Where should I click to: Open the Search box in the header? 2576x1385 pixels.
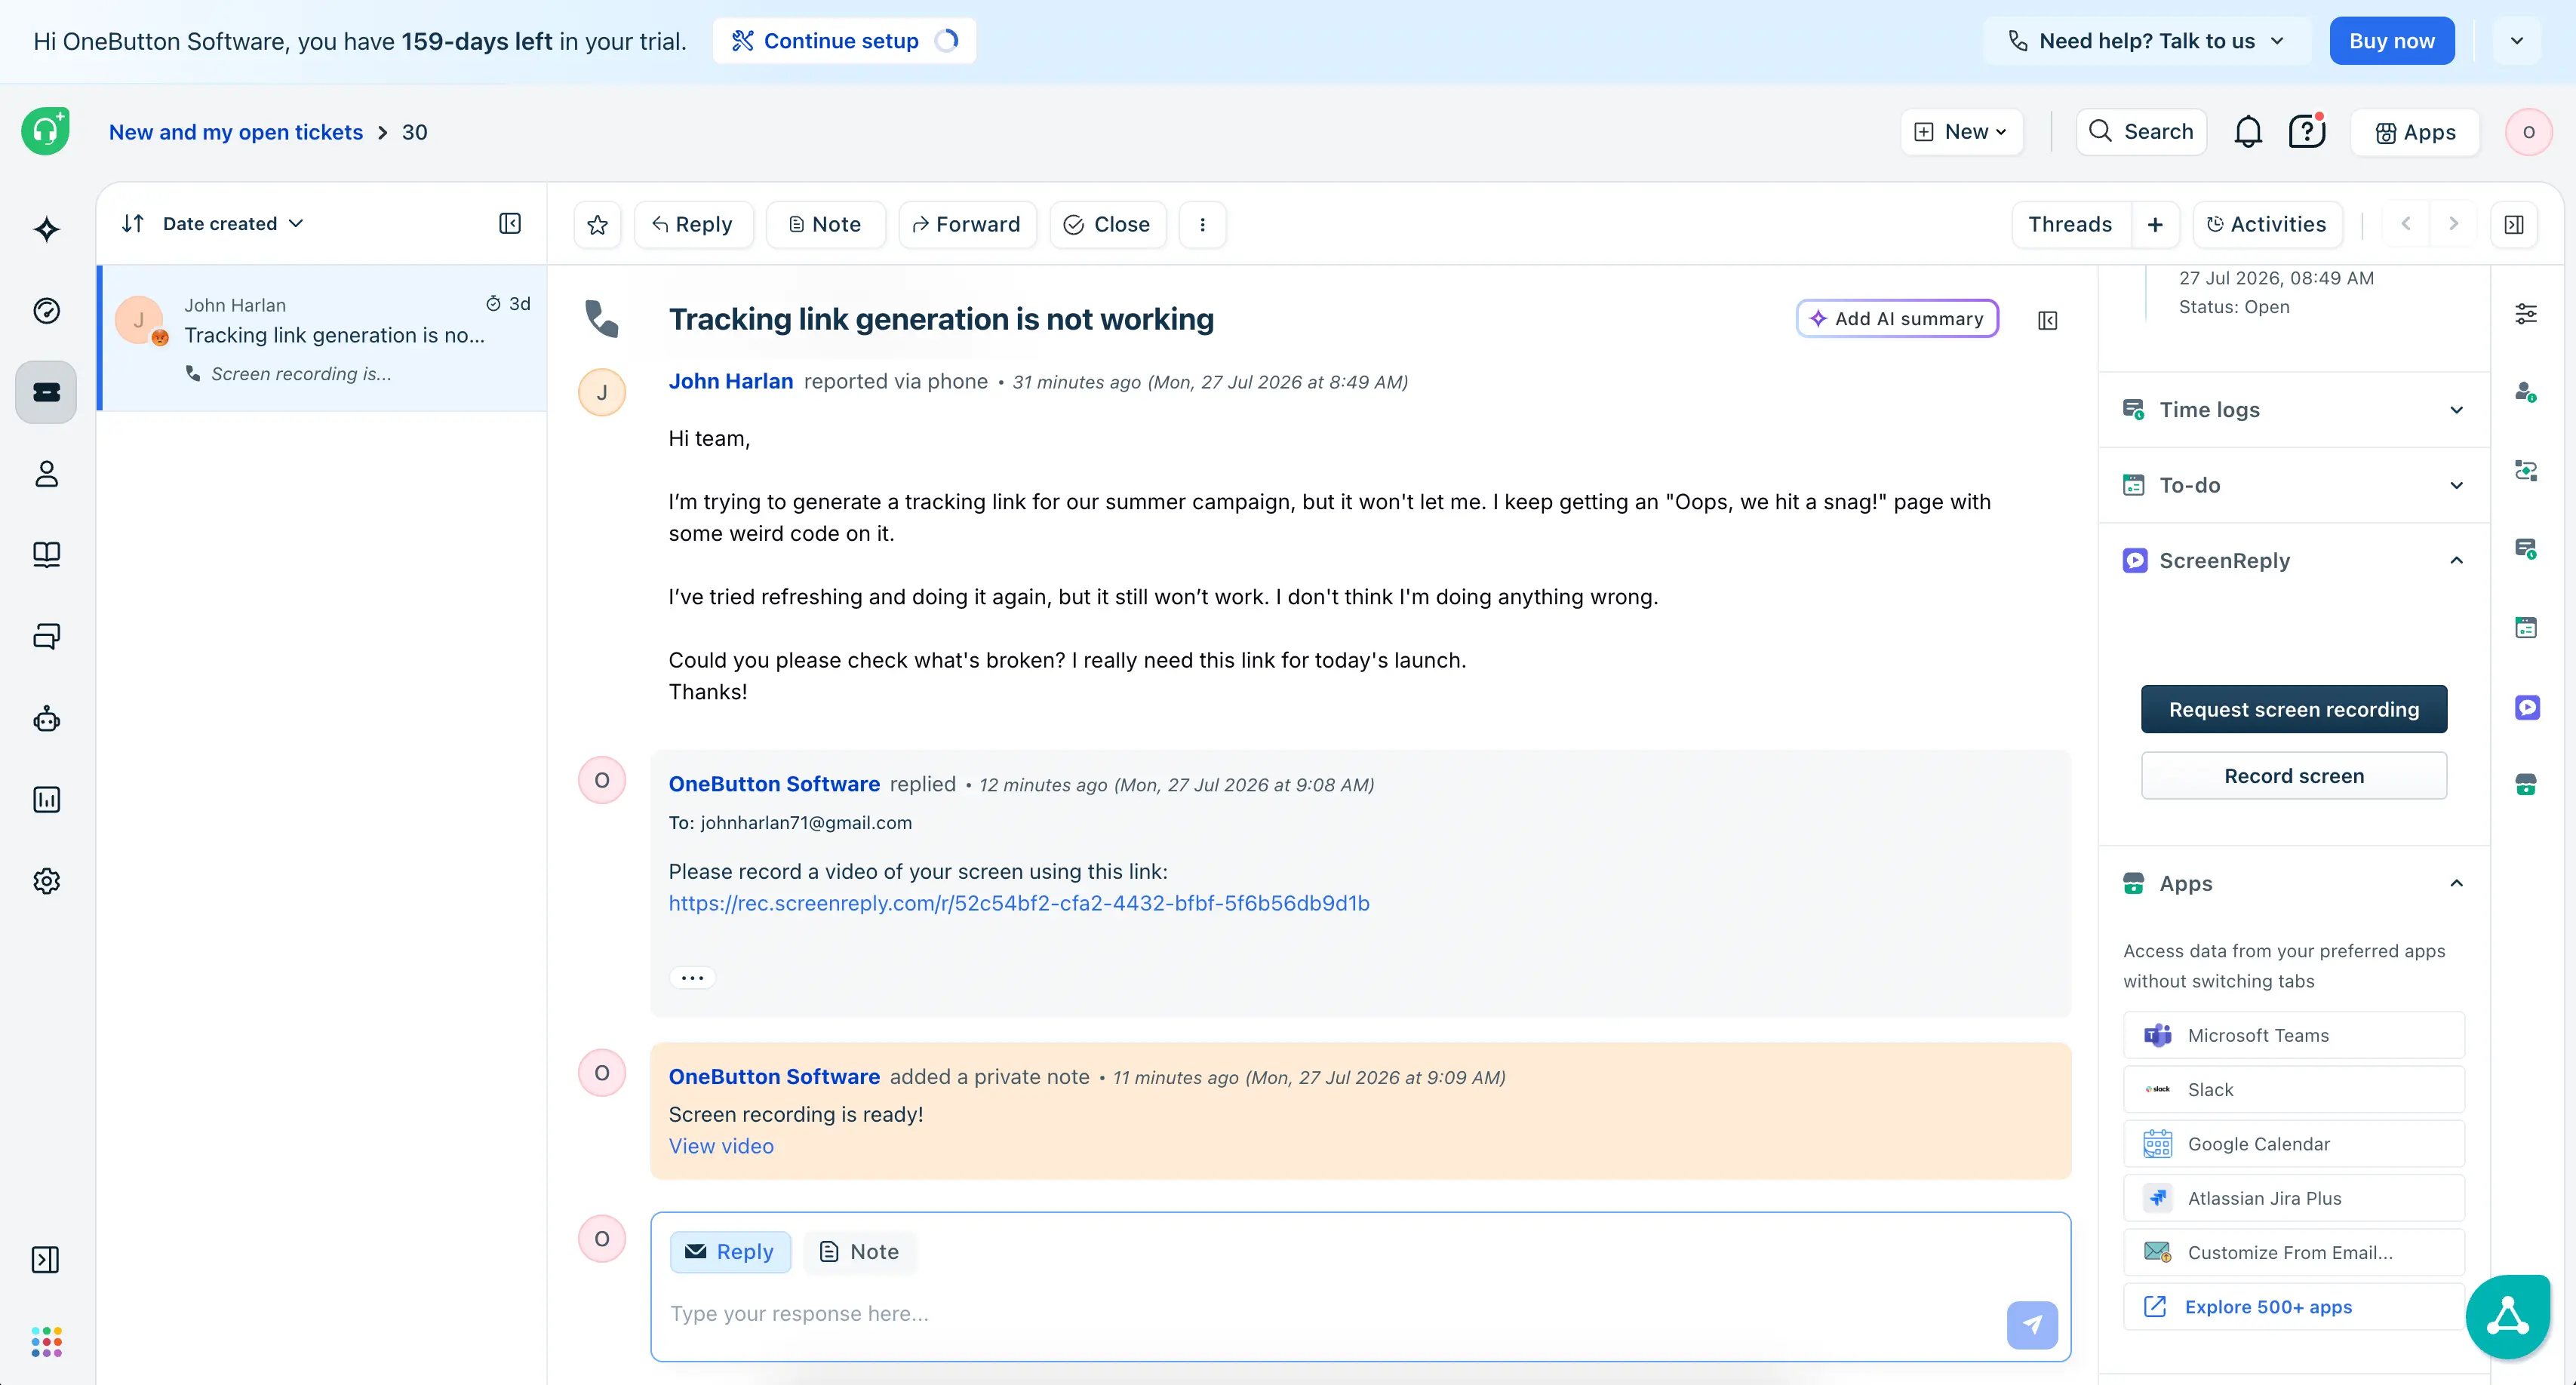pos(2141,131)
